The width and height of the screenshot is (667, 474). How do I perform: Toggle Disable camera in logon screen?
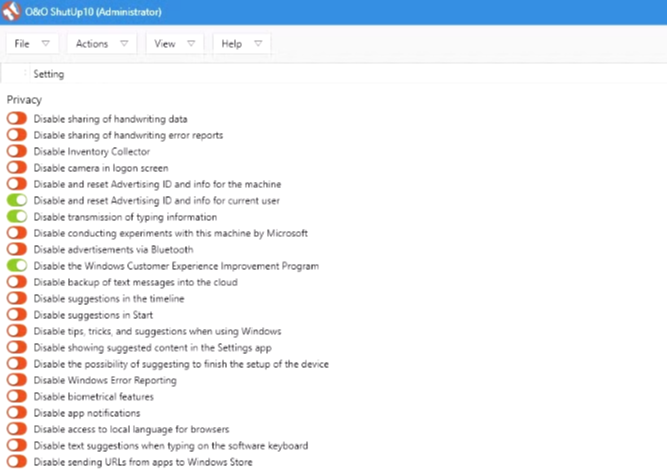(x=17, y=168)
